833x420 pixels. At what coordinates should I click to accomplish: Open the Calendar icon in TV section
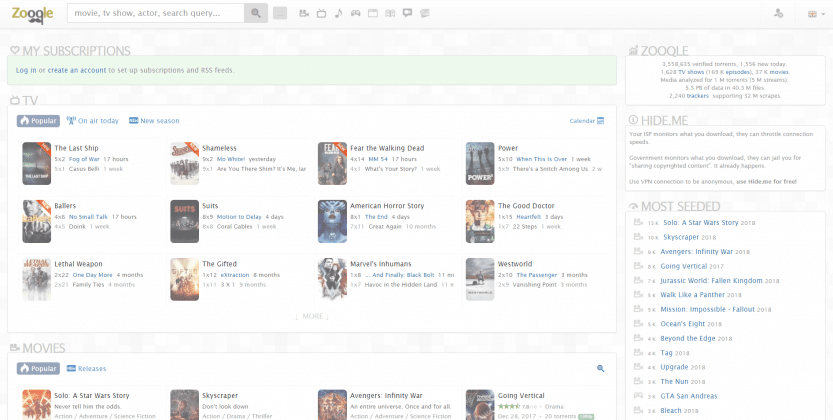point(600,121)
